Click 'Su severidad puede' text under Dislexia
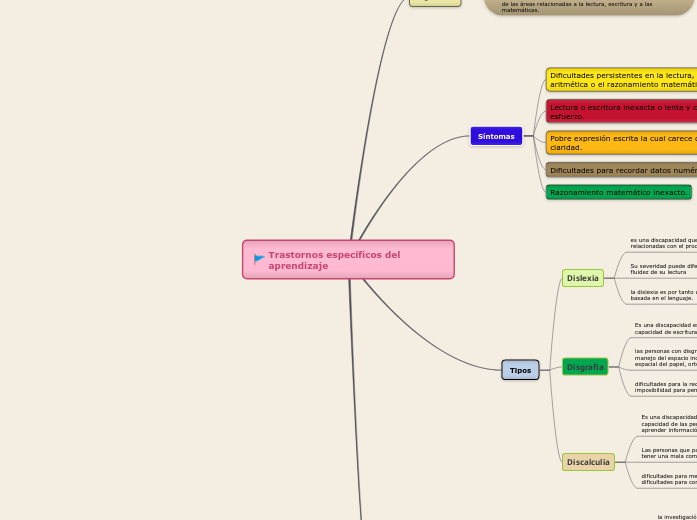The width and height of the screenshot is (697, 520). coord(662,269)
